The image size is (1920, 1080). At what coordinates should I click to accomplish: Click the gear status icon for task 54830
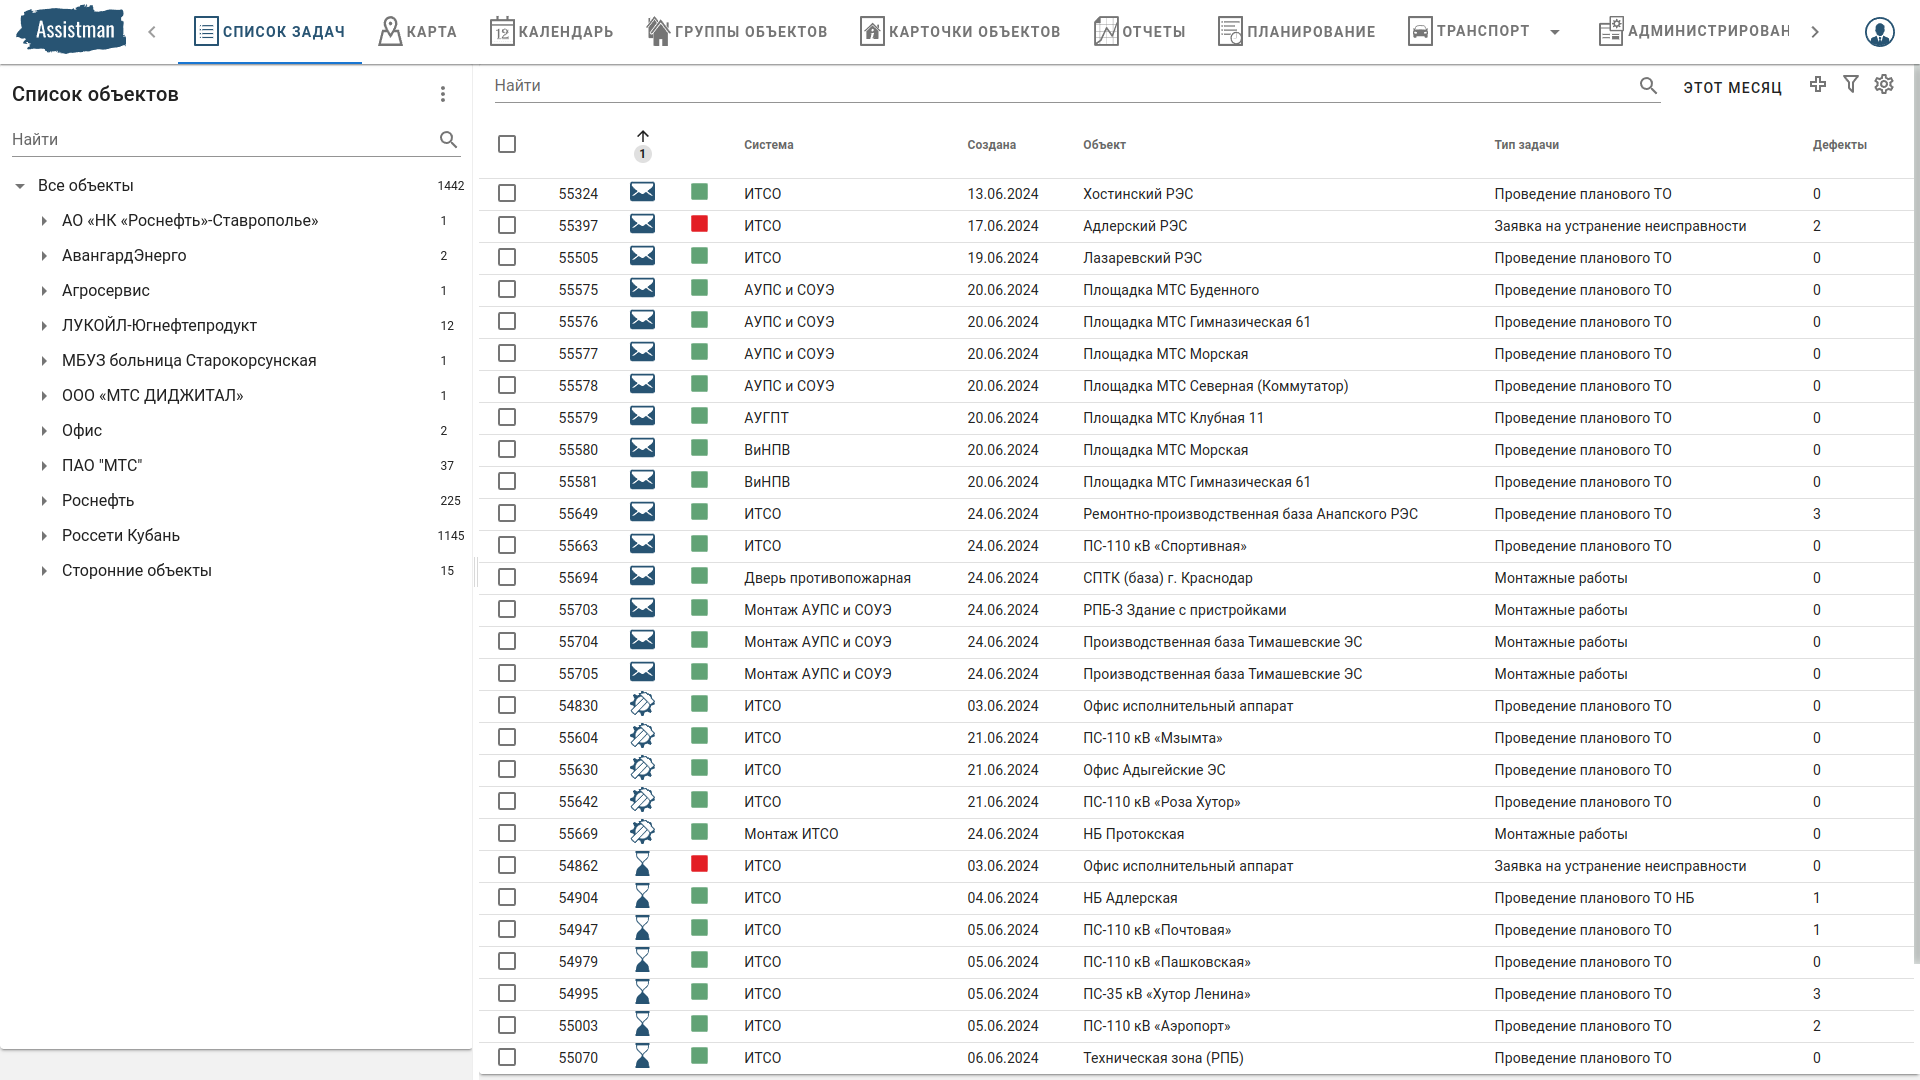642,705
